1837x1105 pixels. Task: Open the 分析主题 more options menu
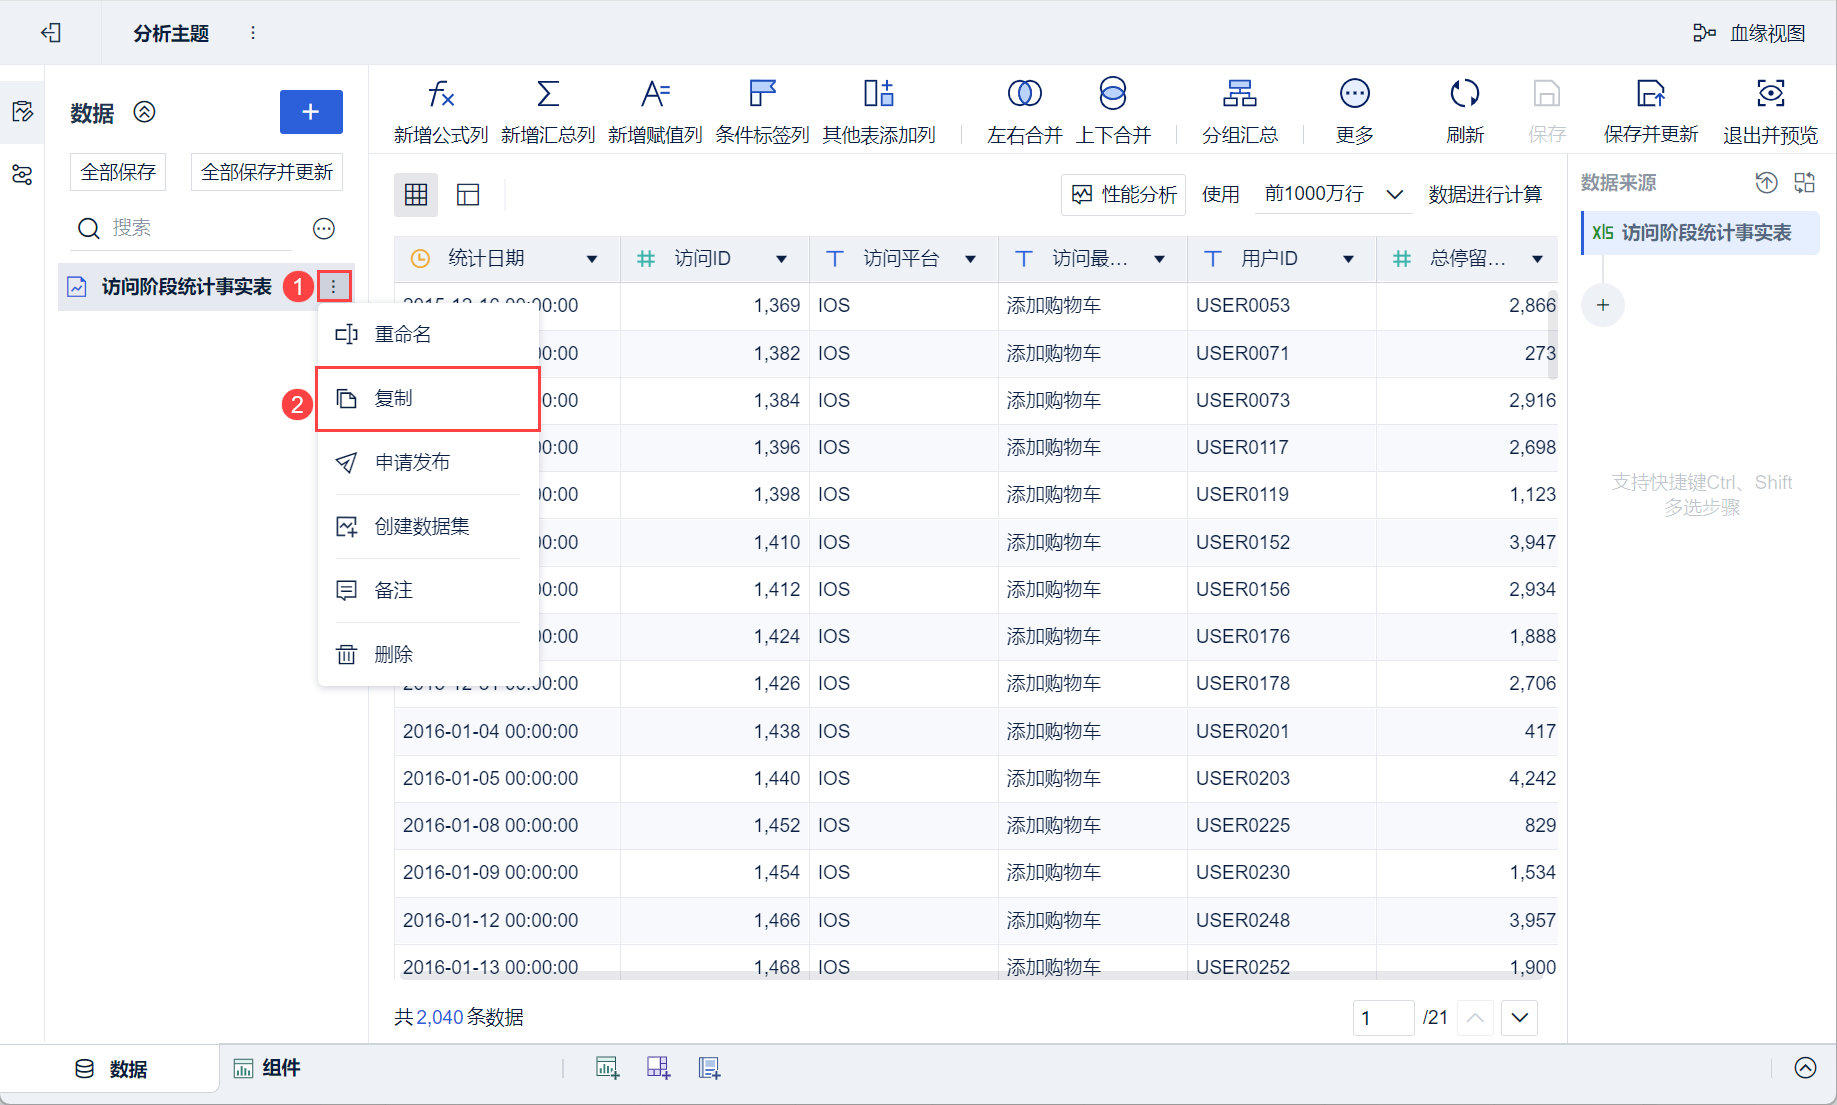click(x=253, y=33)
